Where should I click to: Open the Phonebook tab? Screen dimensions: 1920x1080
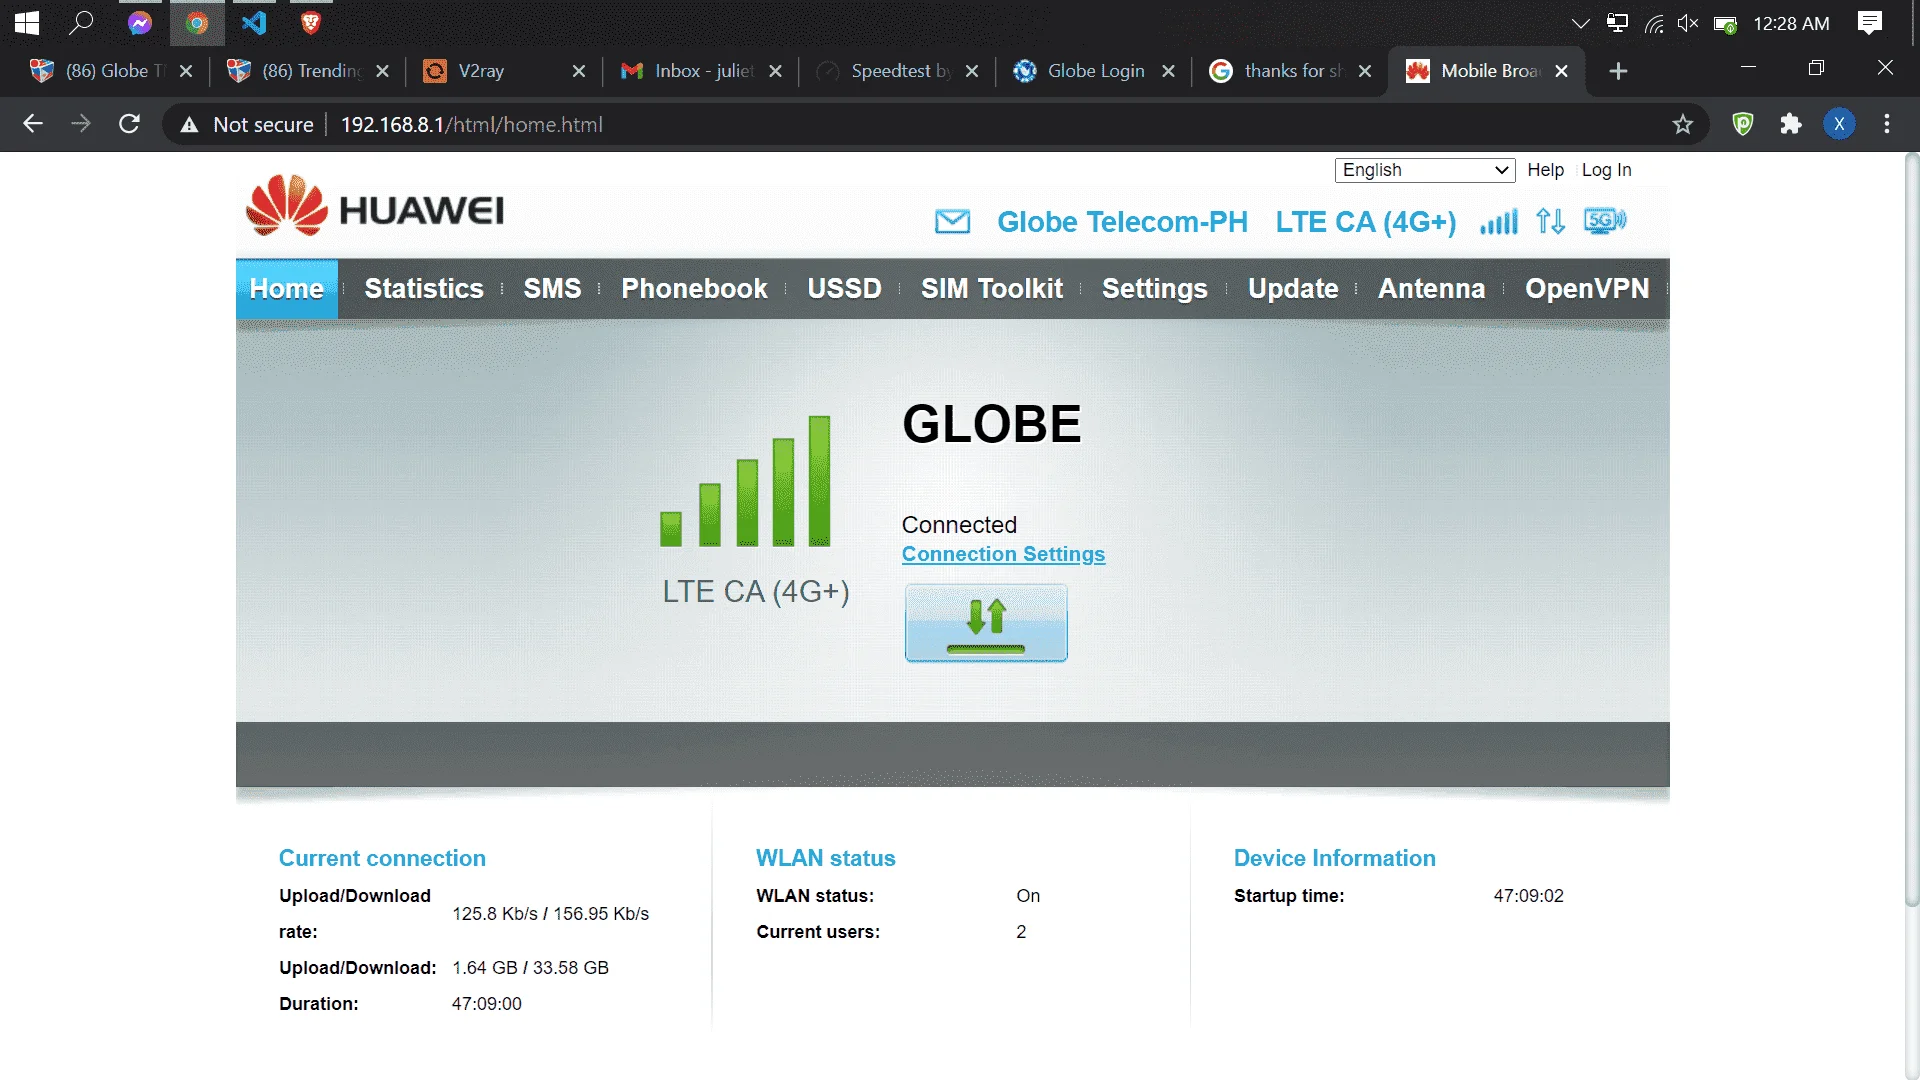(694, 289)
